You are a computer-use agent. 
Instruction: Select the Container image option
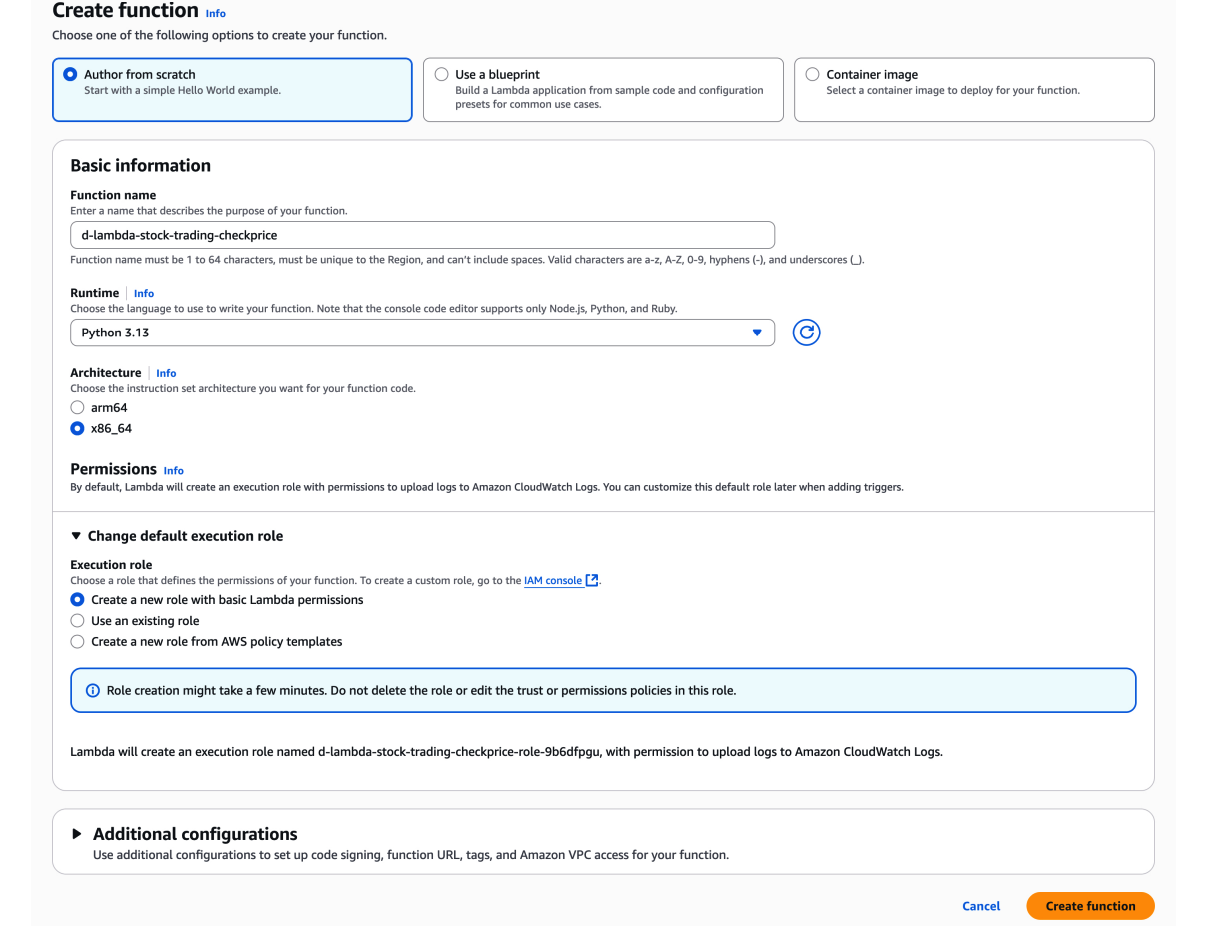click(x=812, y=74)
